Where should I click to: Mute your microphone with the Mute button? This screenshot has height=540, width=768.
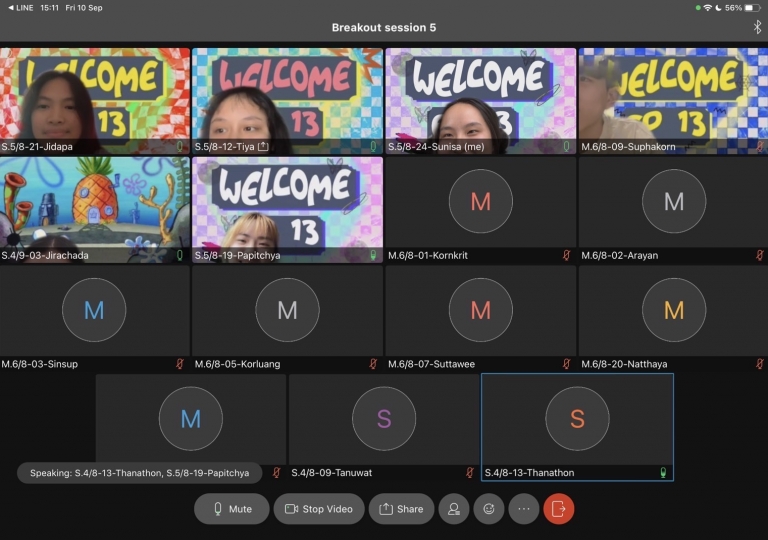[232, 509]
